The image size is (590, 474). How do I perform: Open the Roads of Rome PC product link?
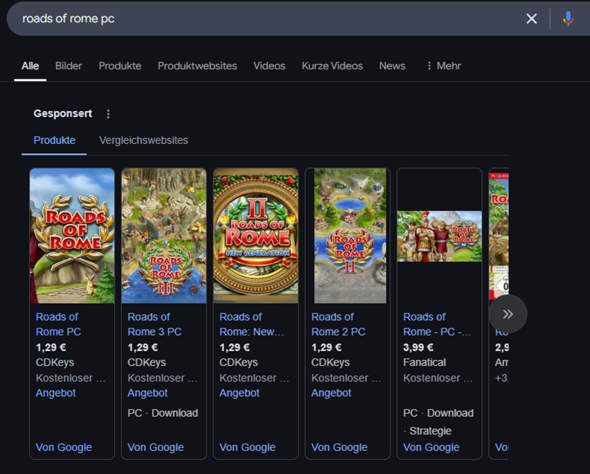coord(58,324)
